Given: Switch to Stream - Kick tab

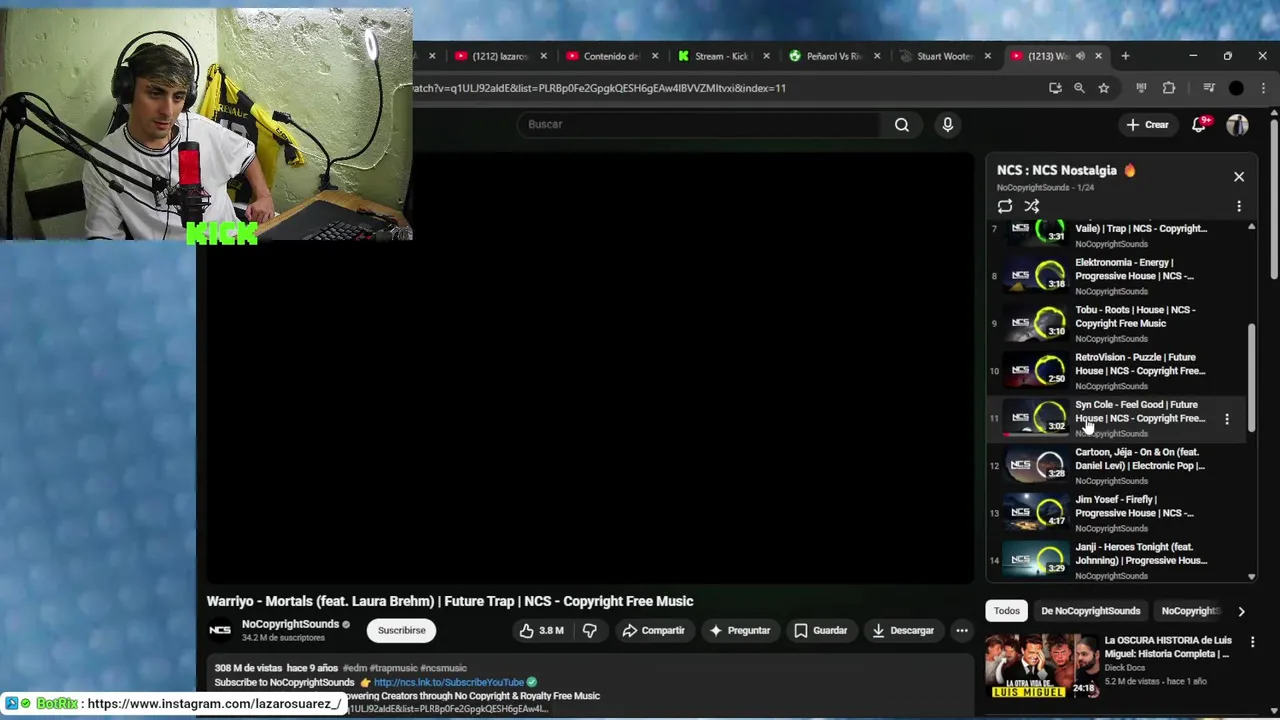Looking at the screenshot, I should [720, 56].
